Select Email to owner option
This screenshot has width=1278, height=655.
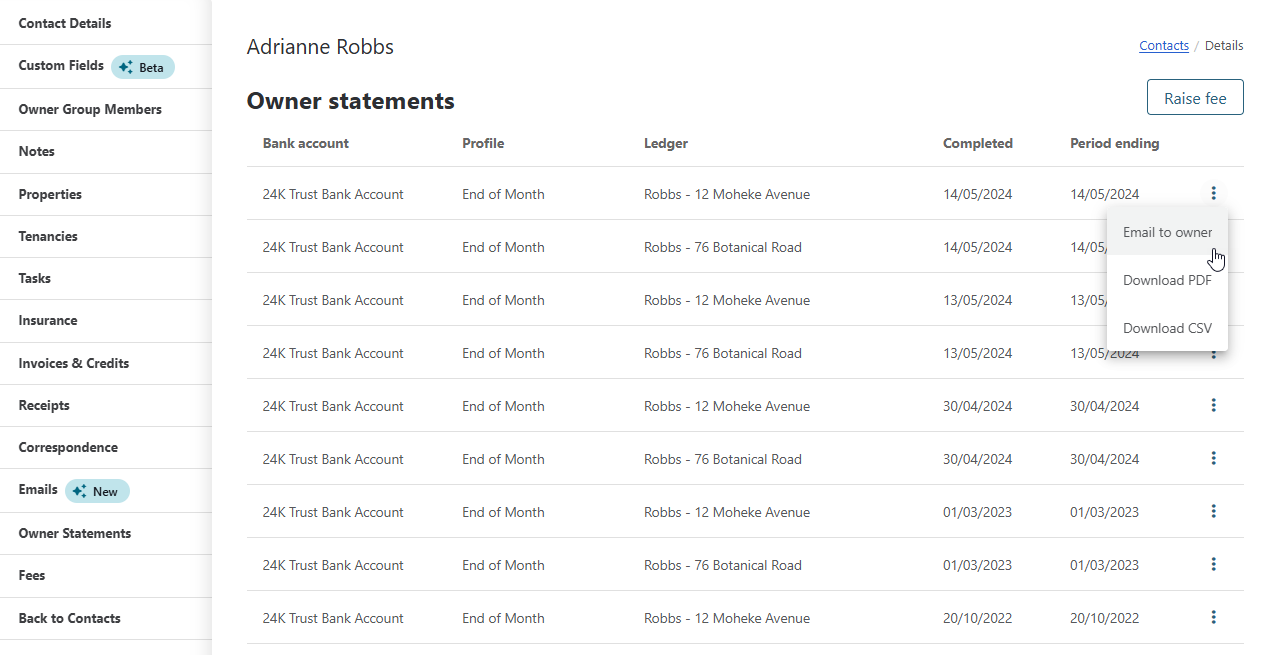[x=1167, y=232]
